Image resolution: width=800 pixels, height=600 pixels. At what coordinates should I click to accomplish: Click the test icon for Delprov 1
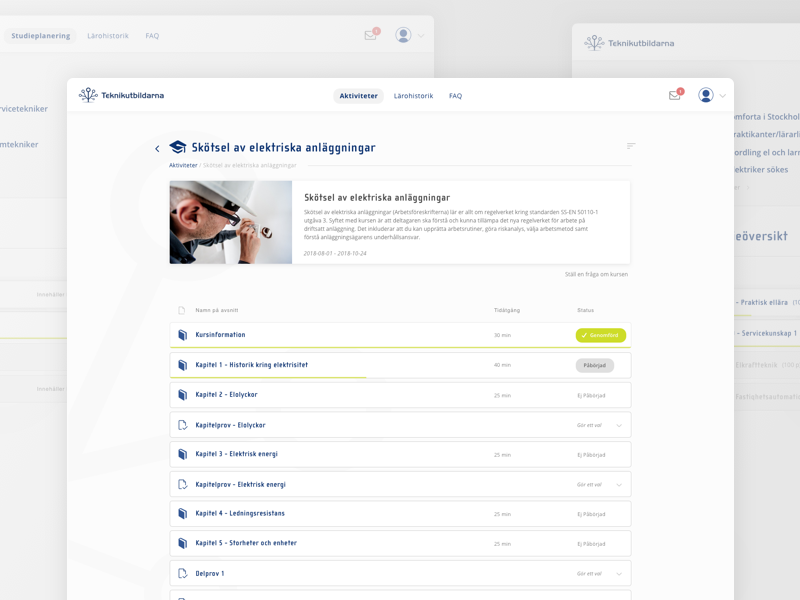click(182, 573)
